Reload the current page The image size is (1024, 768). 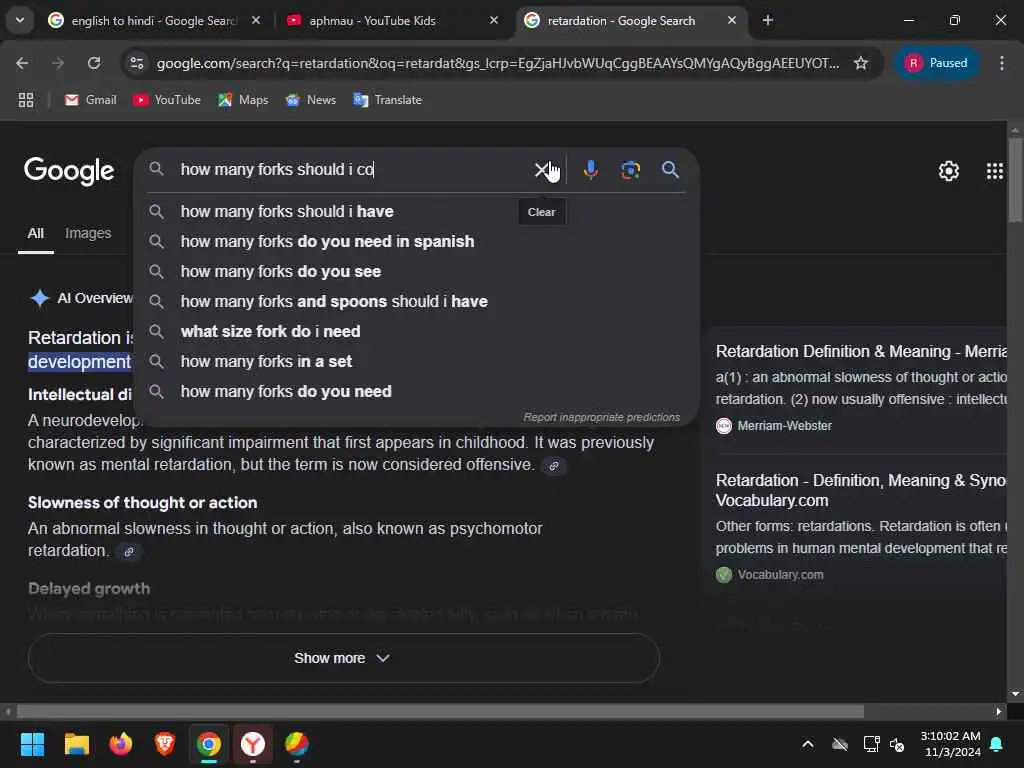pyautogui.click(x=94, y=63)
